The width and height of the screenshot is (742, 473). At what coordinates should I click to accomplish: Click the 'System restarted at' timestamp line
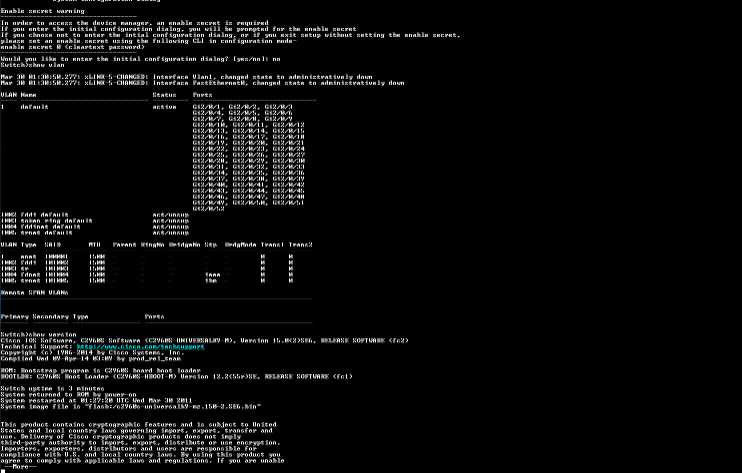click(x=97, y=401)
